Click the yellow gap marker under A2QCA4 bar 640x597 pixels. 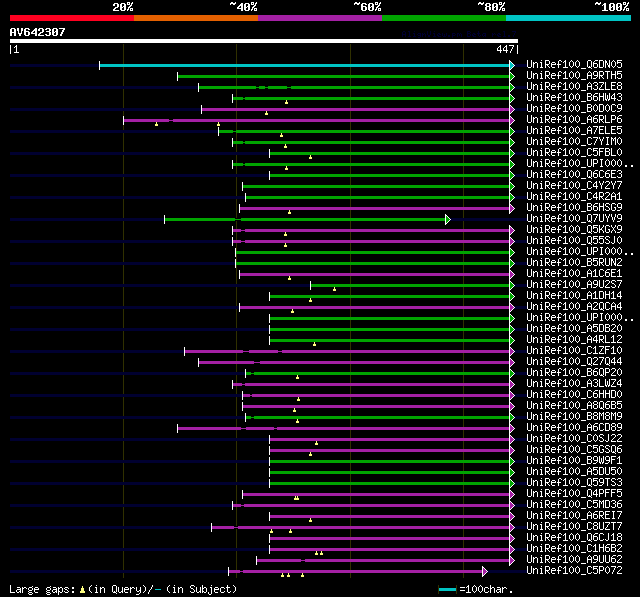(x=292, y=311)
